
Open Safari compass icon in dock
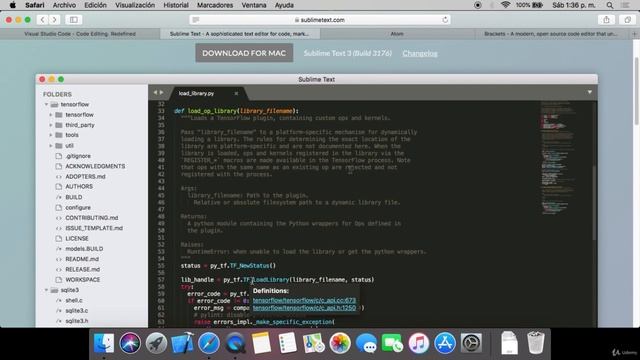click(209, 343)
